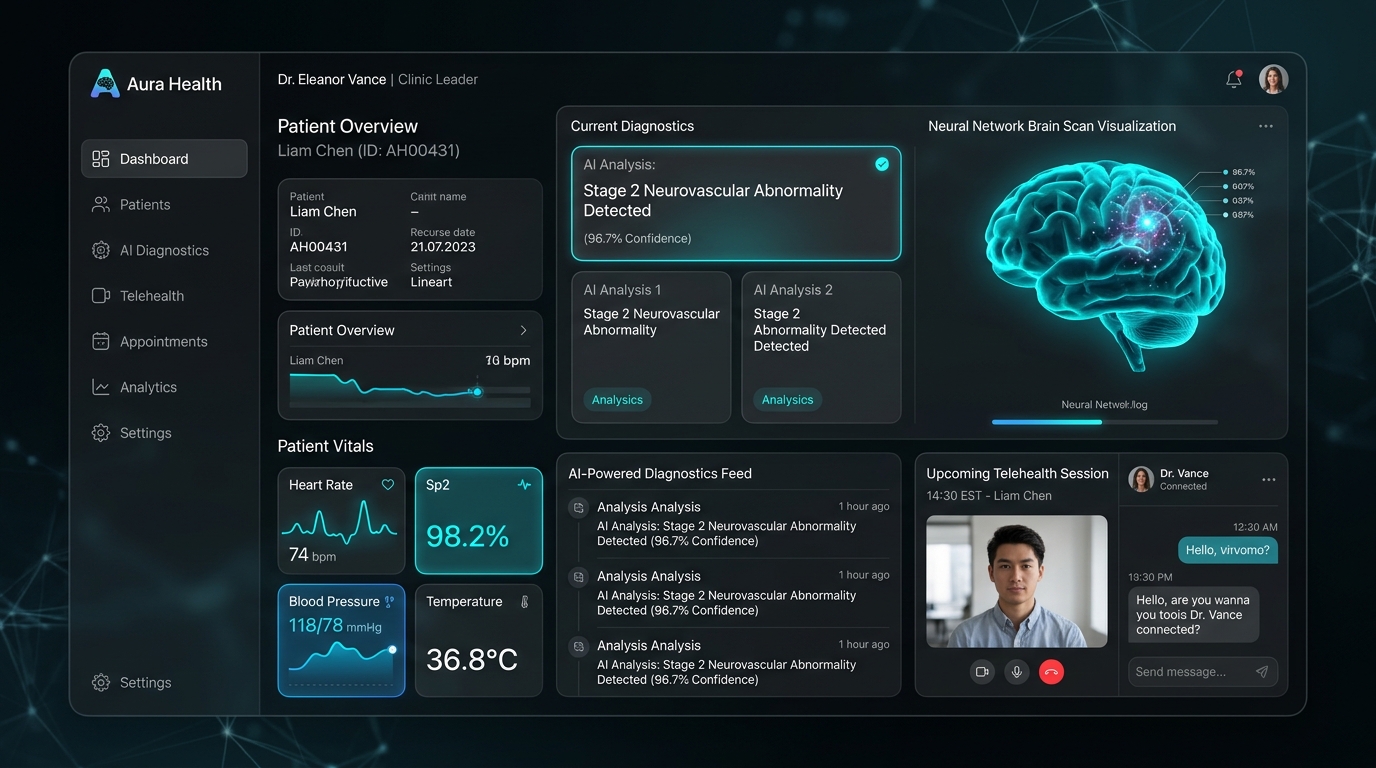This screenshot has width=1376, height=768.
Task: Click Analytics button on AI Analysis 2 card
Action: tap(787, 400)
